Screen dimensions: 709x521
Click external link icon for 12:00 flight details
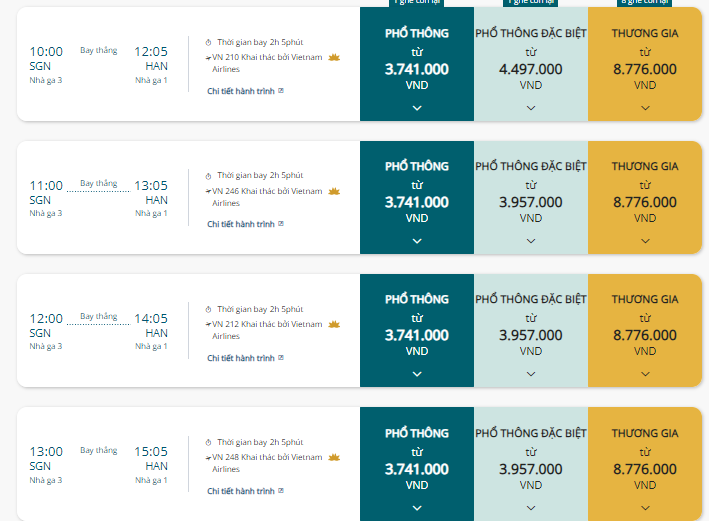281,358
